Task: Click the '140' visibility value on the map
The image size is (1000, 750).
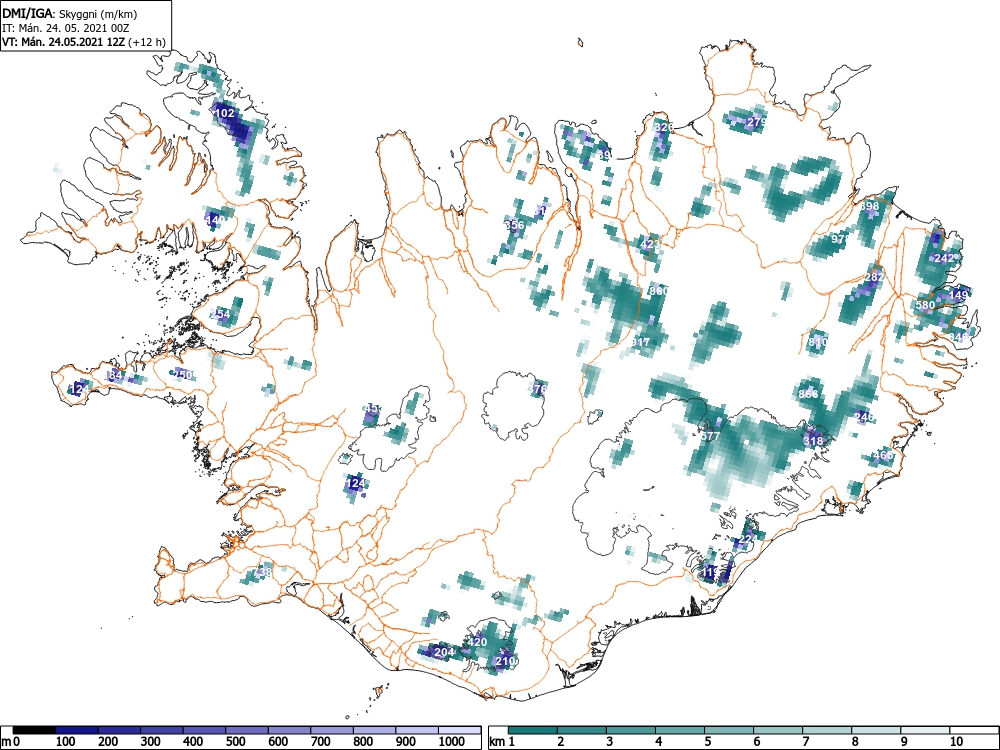Action: coord(216,220)
